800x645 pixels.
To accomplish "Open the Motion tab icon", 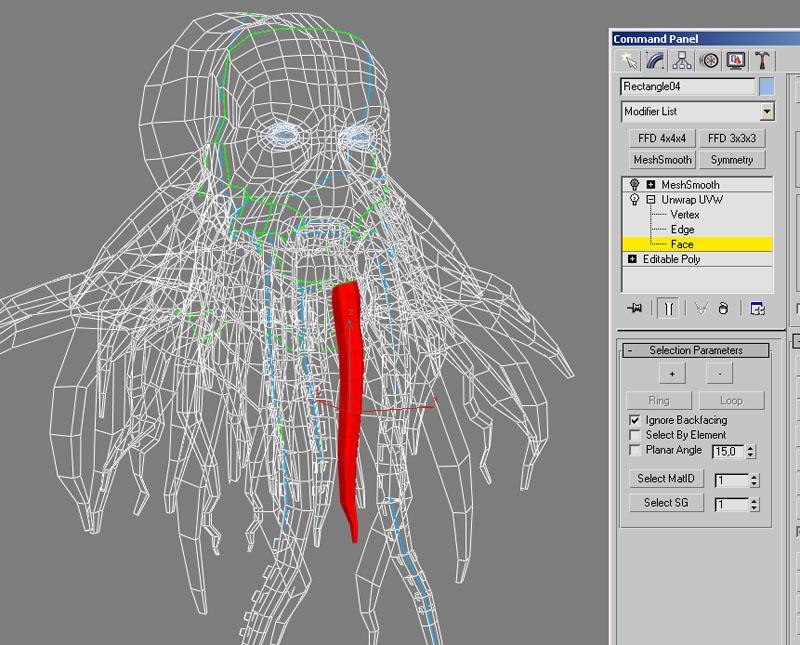I will pos(709,61).
